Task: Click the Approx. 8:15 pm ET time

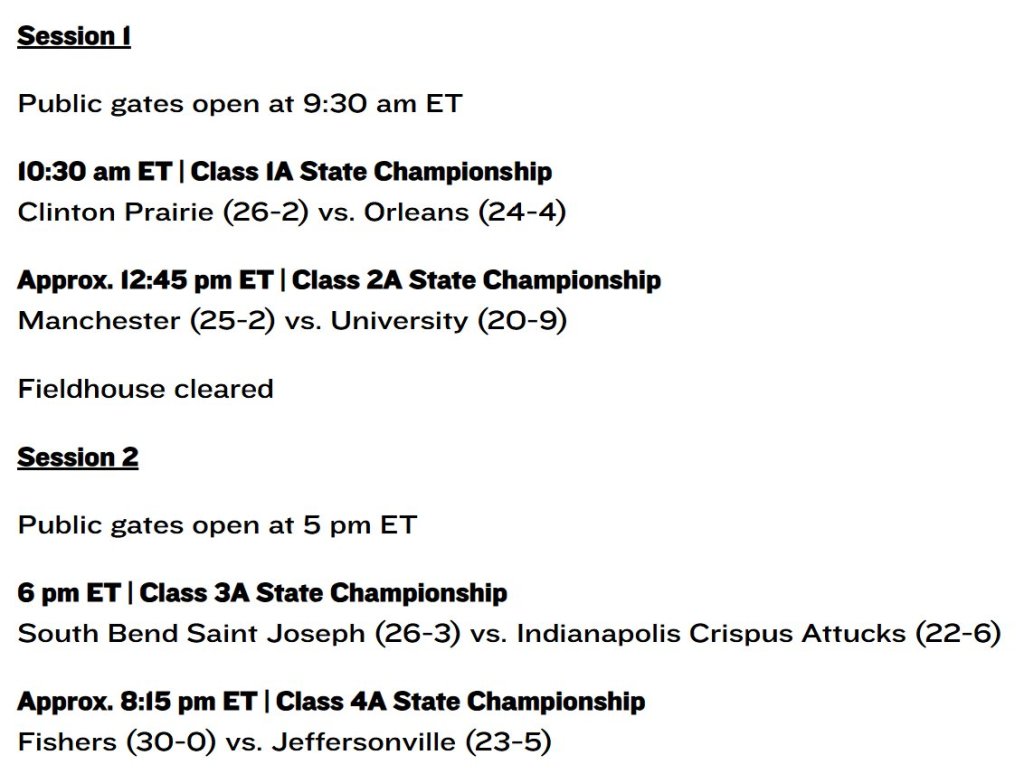Action: click(137, 702)
